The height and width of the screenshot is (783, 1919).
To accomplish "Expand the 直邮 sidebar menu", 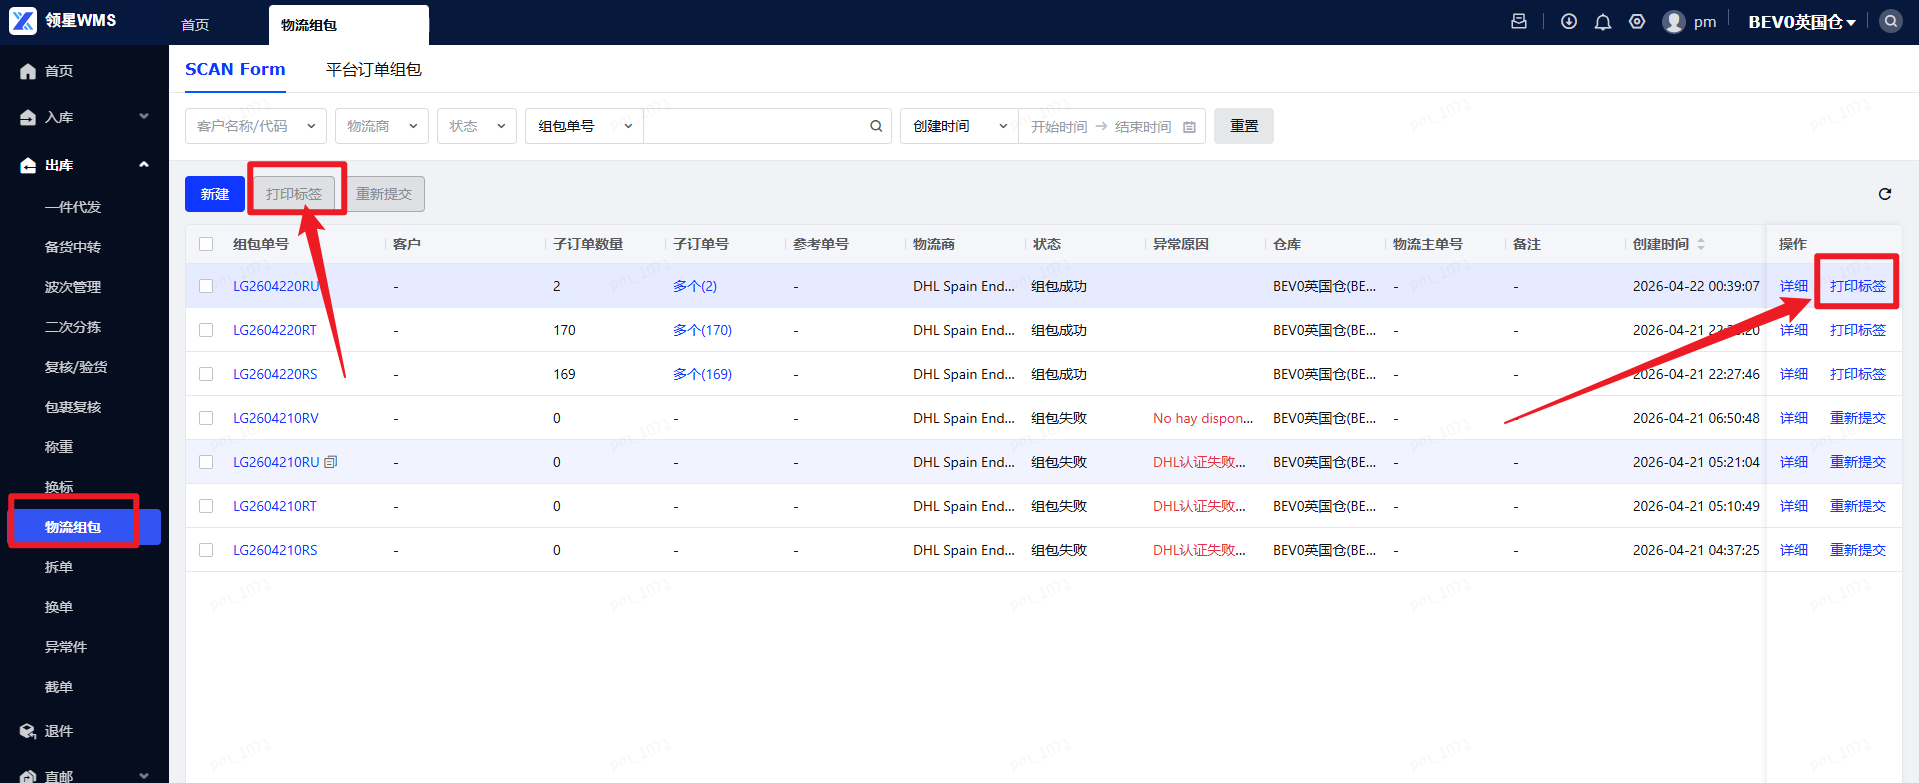I will tap(144, 775).
